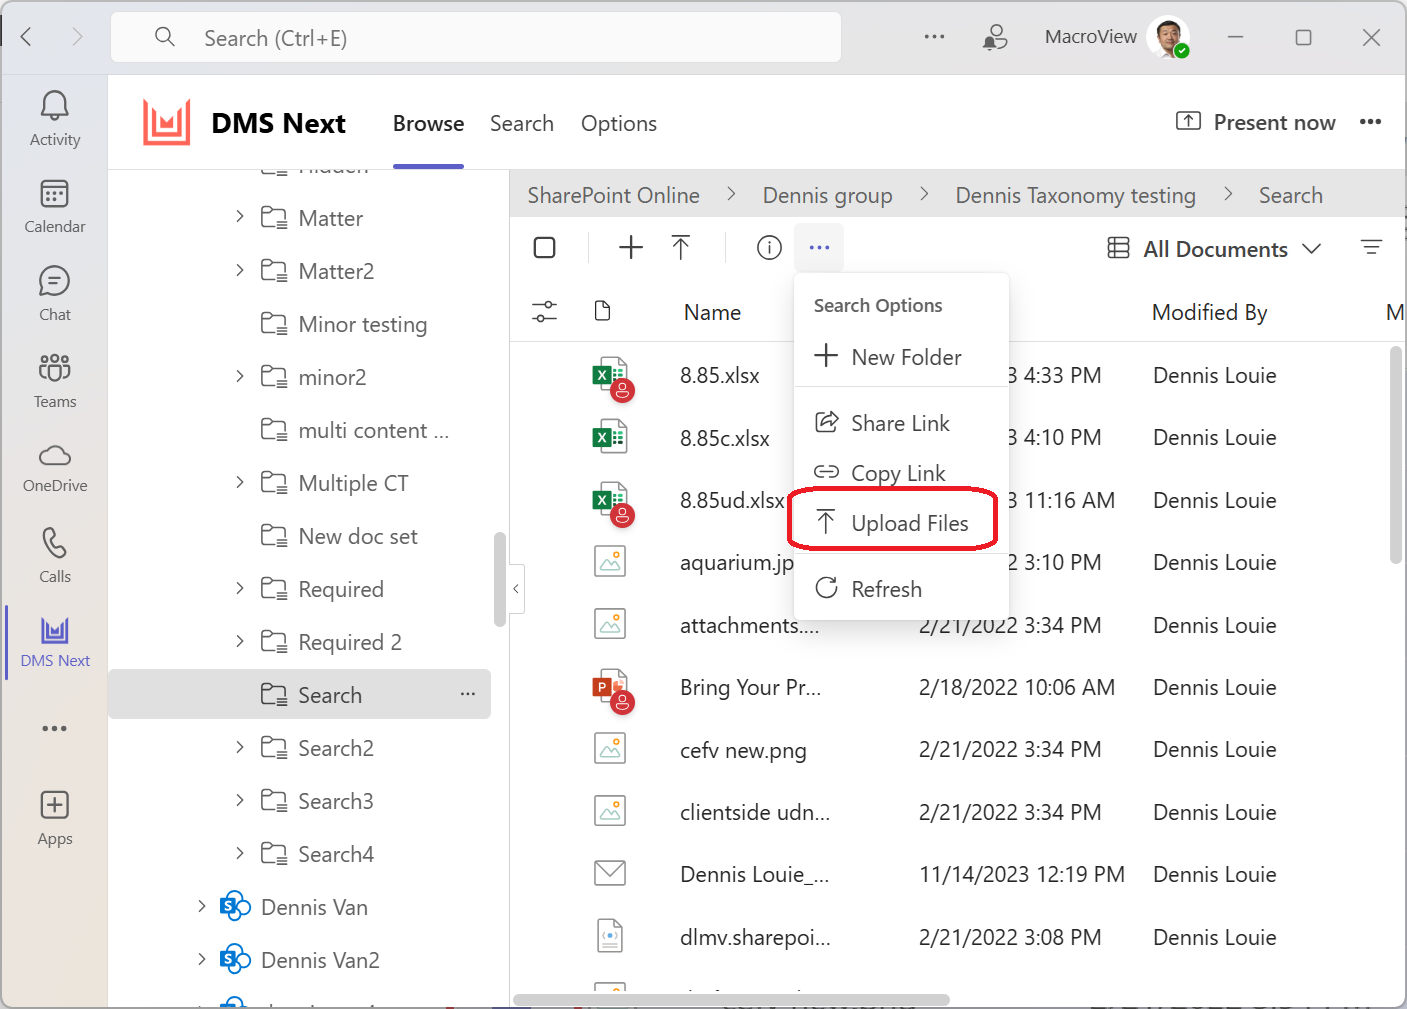This screenshot has width=1407, height=1009.
Task: Expand the Required 2 folder
Action: [240, 640]
